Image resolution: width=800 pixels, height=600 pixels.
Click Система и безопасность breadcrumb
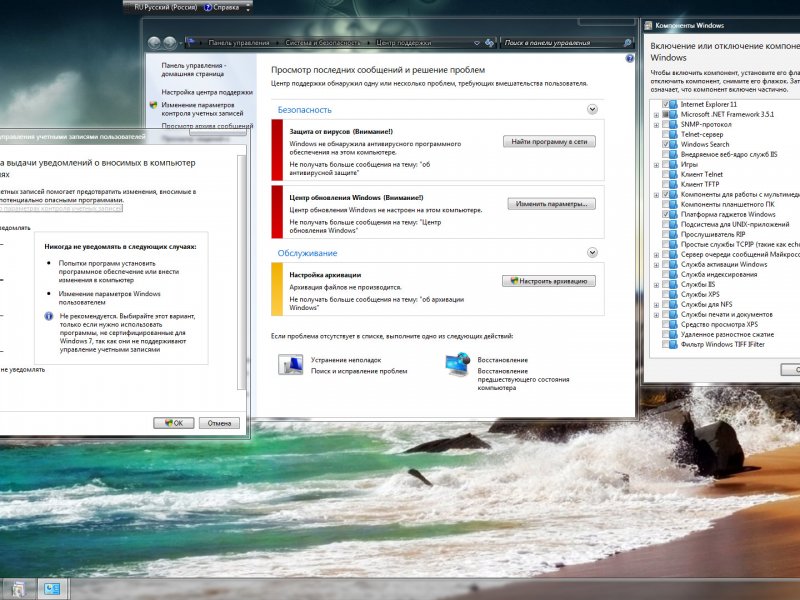[x=322, y=43]
